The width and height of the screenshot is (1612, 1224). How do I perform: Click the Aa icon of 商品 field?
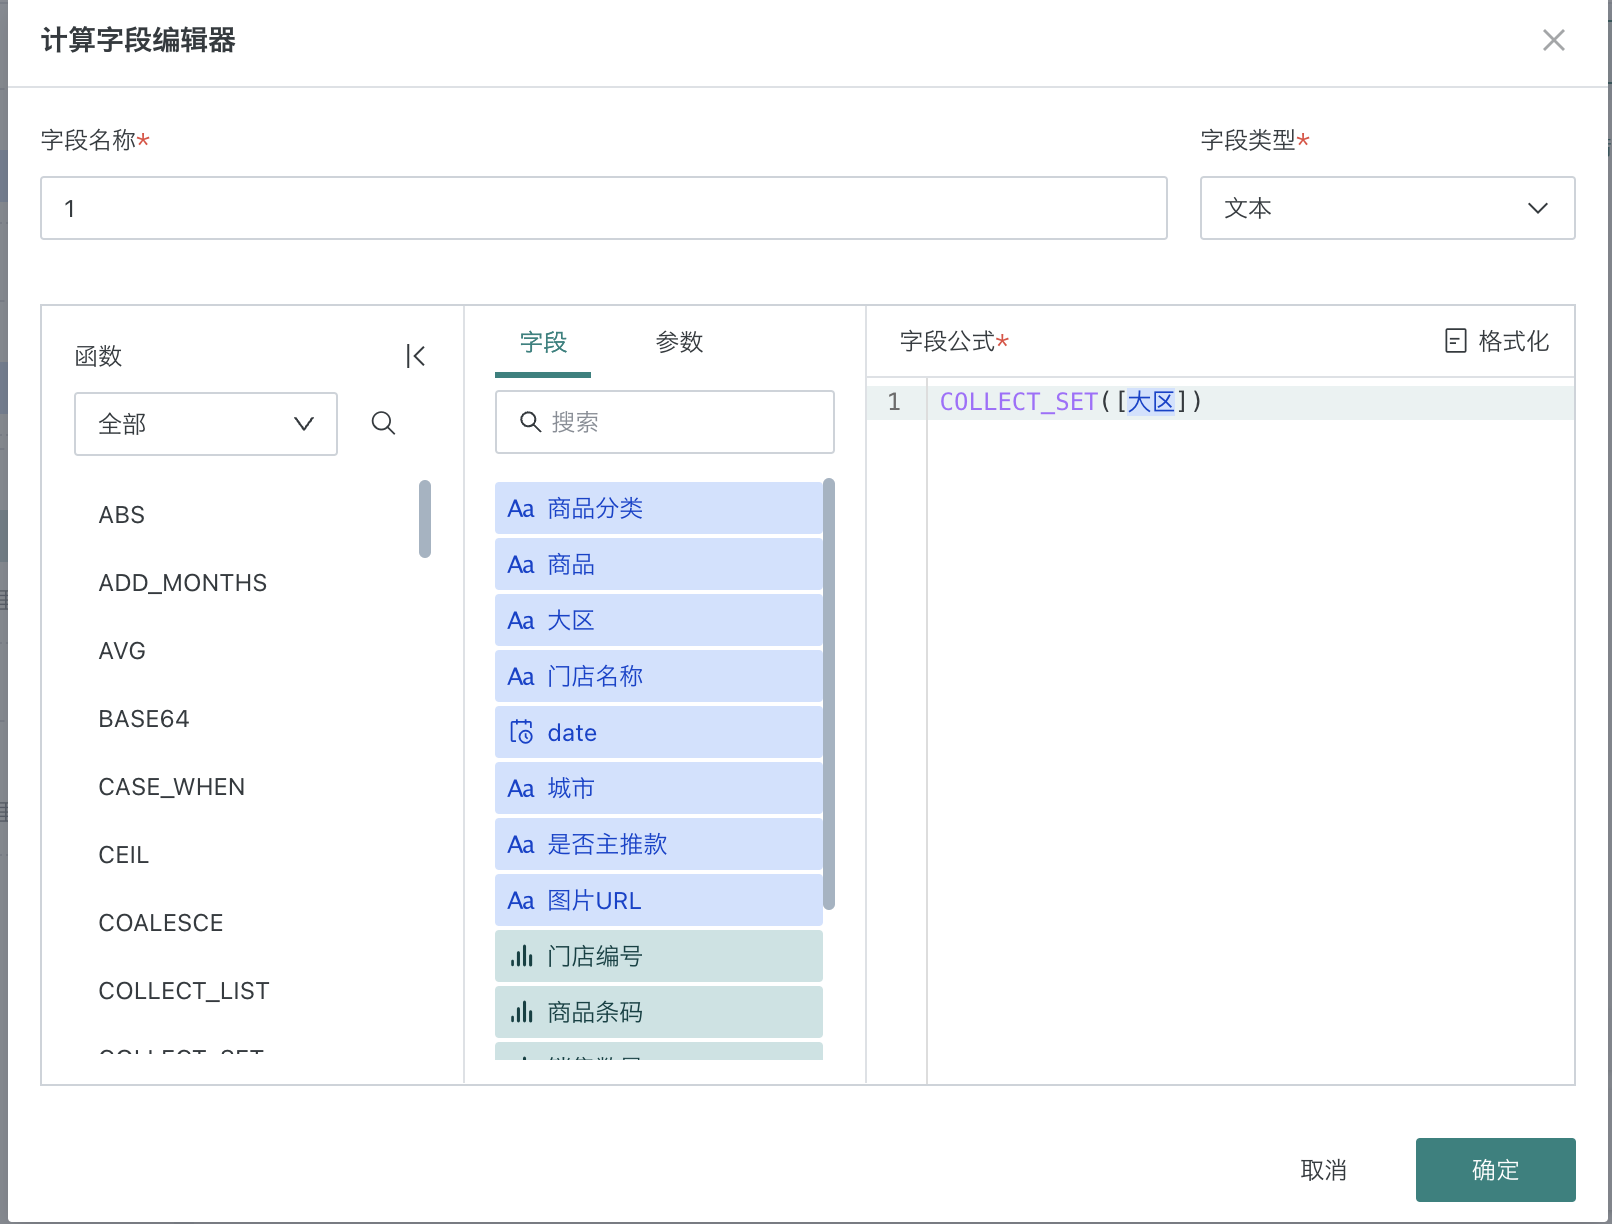pyautogui.click(x=521, y=565)
